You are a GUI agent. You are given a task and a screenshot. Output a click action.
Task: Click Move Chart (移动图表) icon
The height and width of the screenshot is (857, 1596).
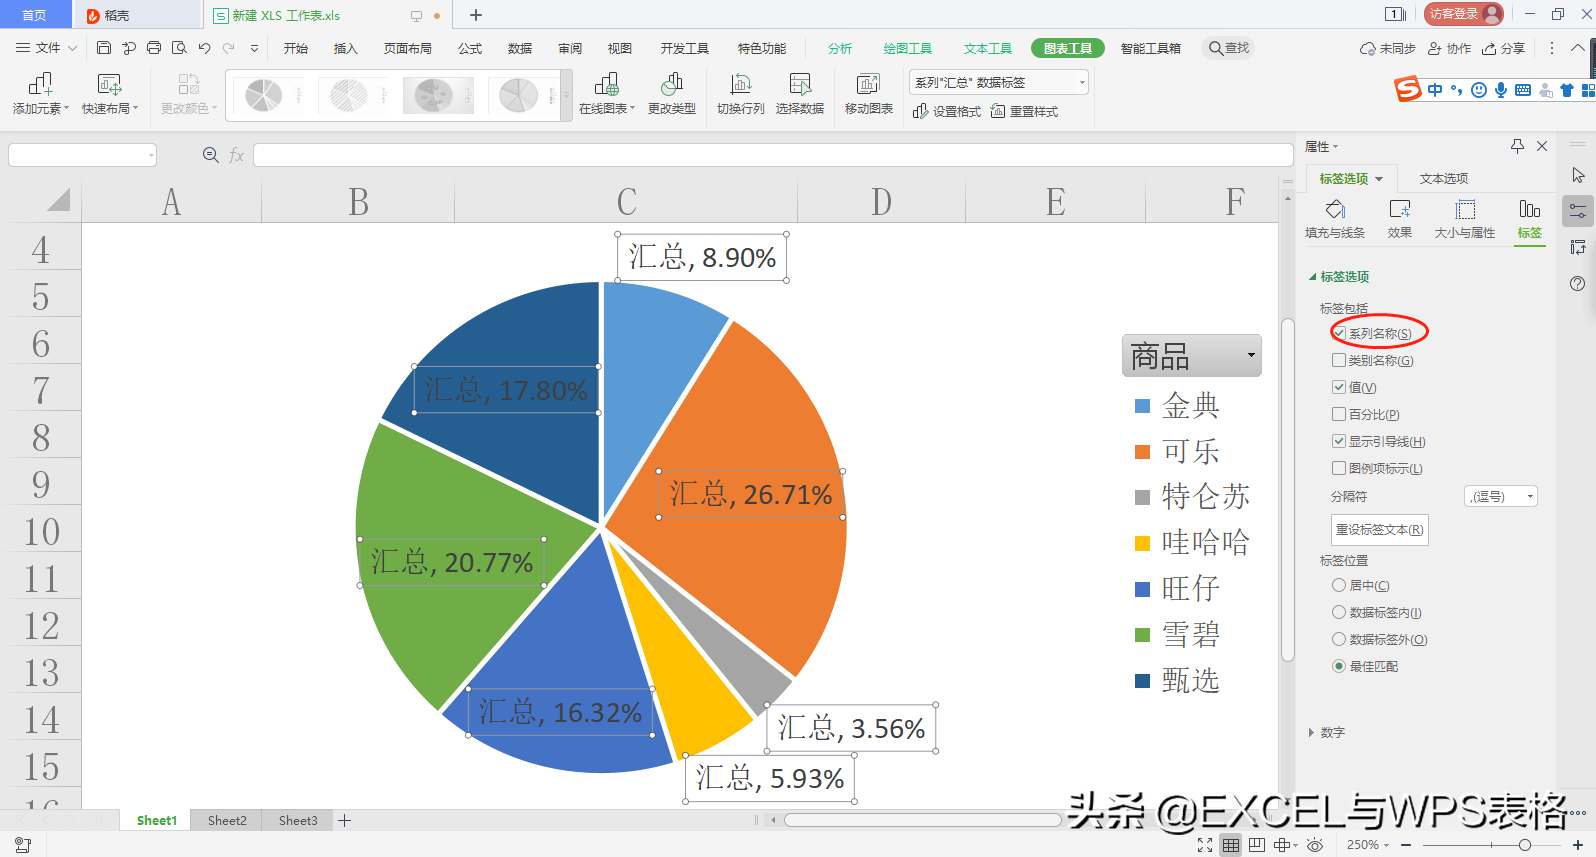[868, 84]
